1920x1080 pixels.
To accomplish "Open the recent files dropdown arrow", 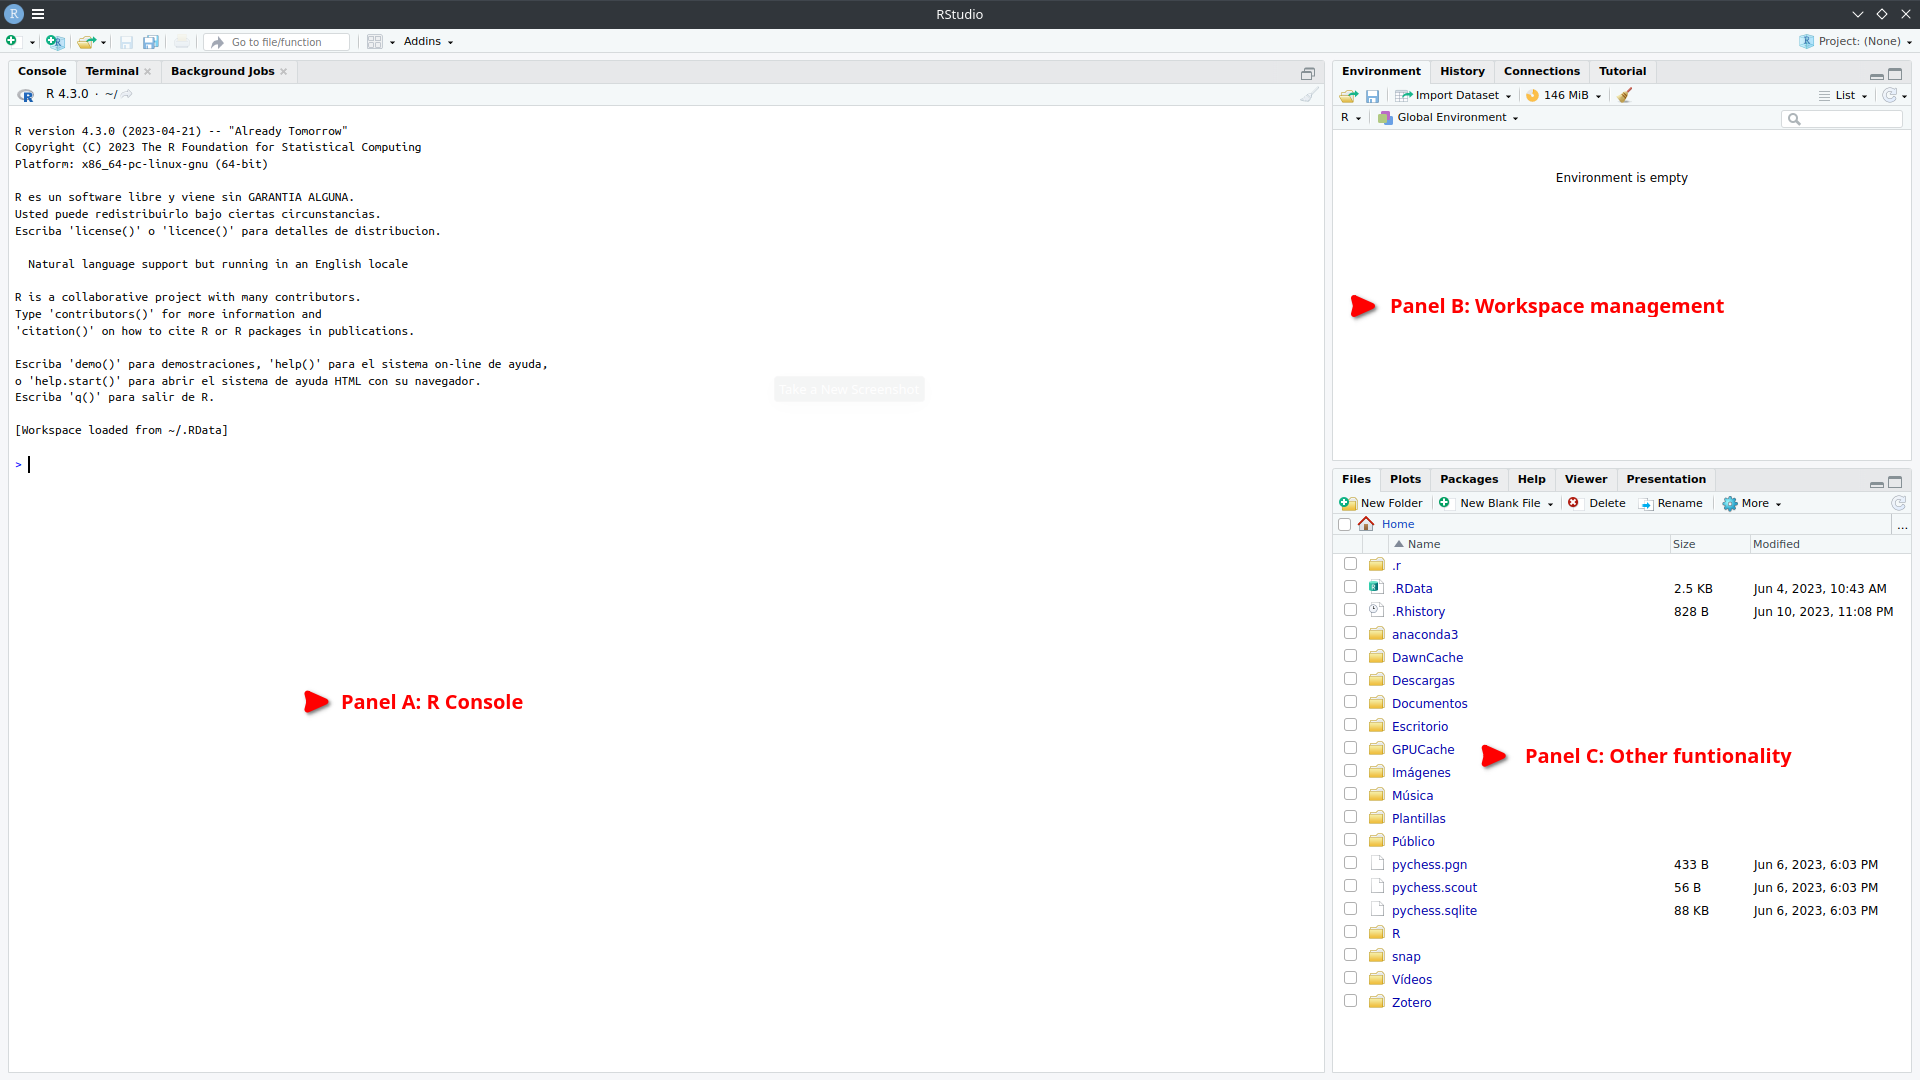I will point(103,42).
